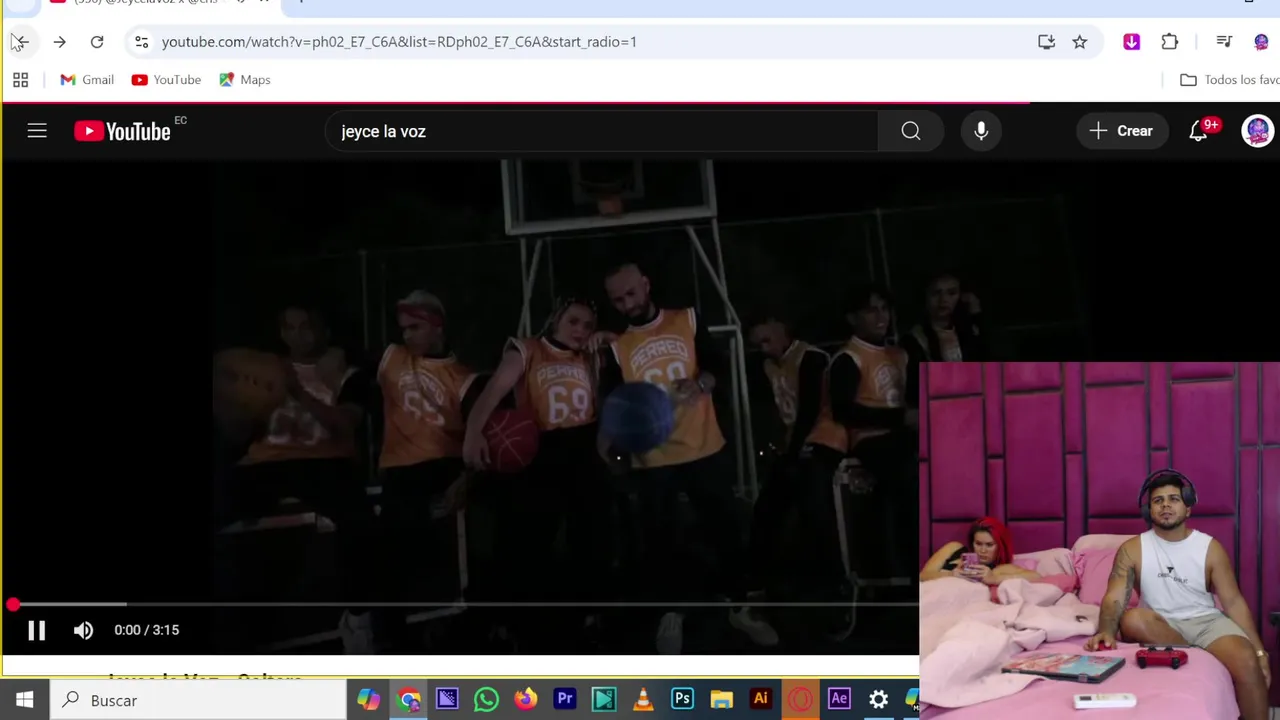Screen dimensions: 1280x720
Task: Open Opera browser from the taskbar
Action: (800, 700)
